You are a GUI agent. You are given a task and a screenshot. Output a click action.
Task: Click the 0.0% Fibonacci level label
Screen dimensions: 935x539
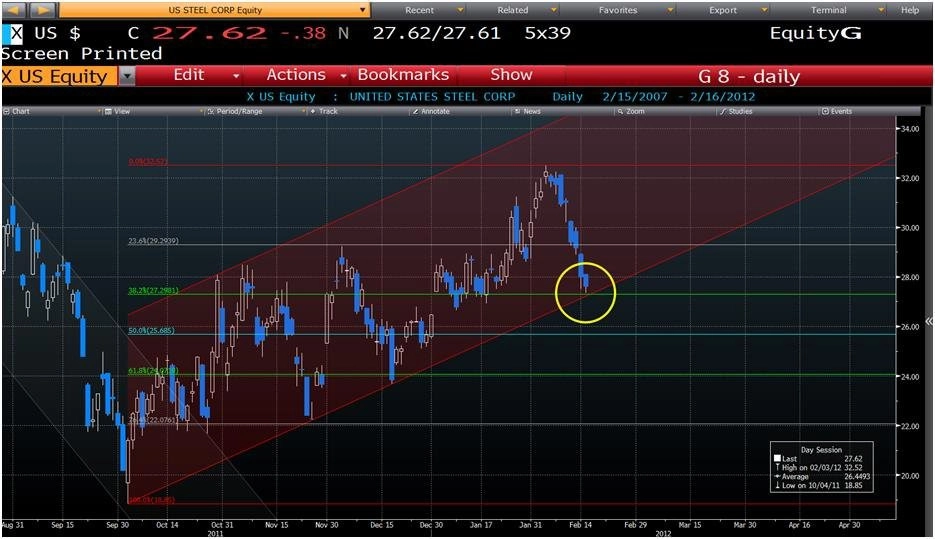pos(148,162)
